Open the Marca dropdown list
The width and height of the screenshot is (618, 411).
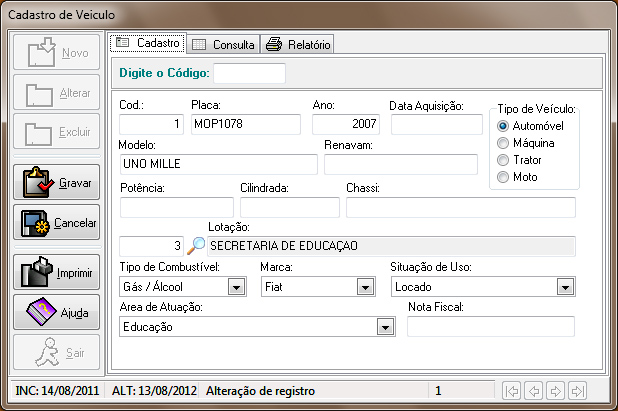click(364, 287)
